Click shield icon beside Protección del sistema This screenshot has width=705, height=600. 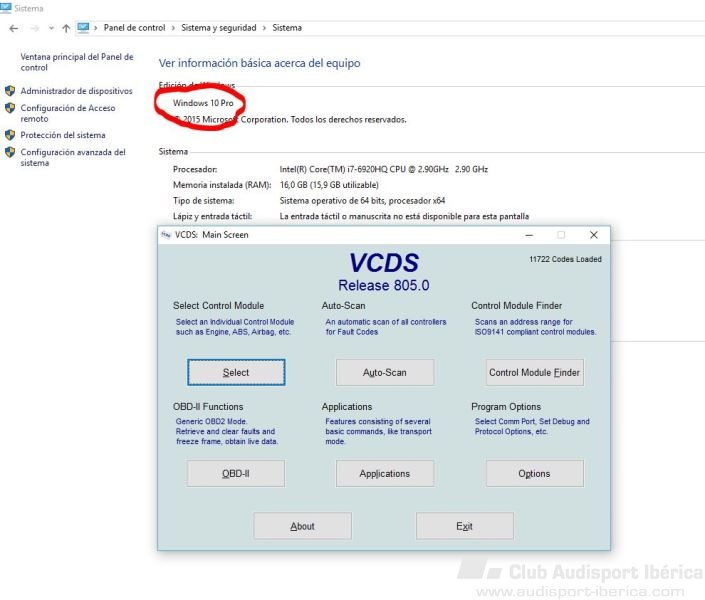[10, 135]
